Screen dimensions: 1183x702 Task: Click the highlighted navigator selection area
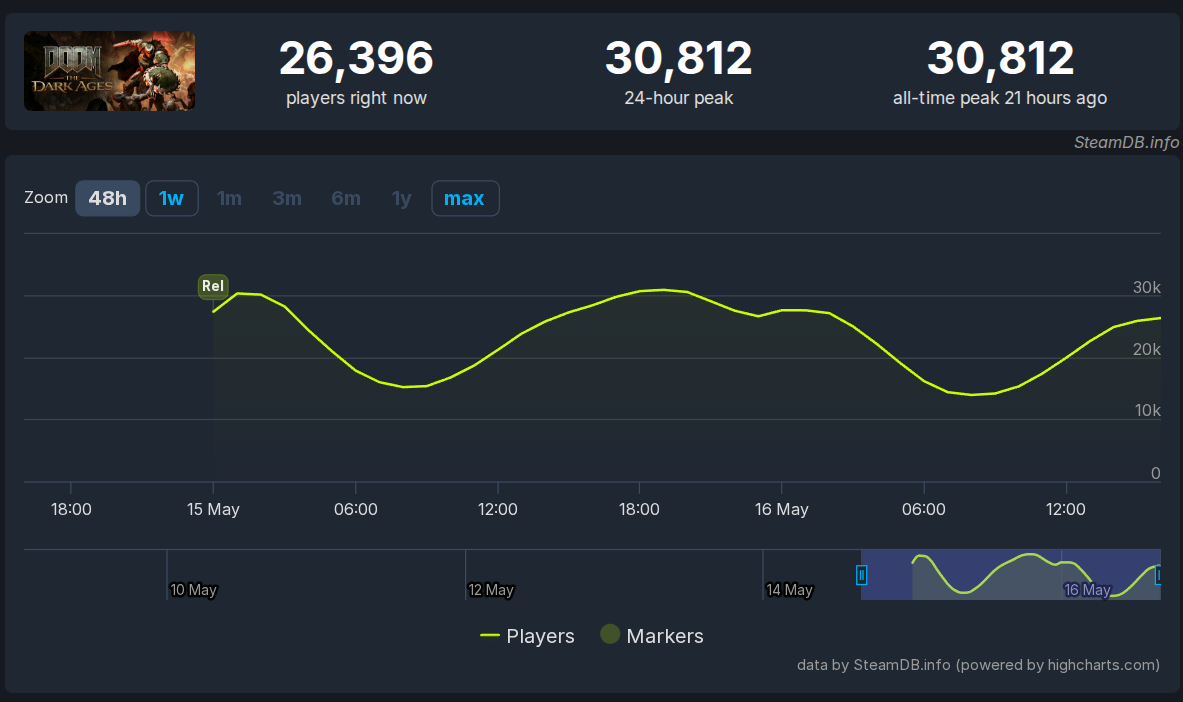[1011, 575]
